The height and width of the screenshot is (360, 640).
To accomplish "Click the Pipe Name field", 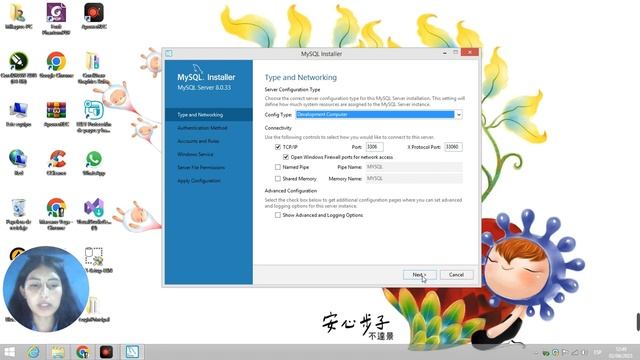I will 413,167.
